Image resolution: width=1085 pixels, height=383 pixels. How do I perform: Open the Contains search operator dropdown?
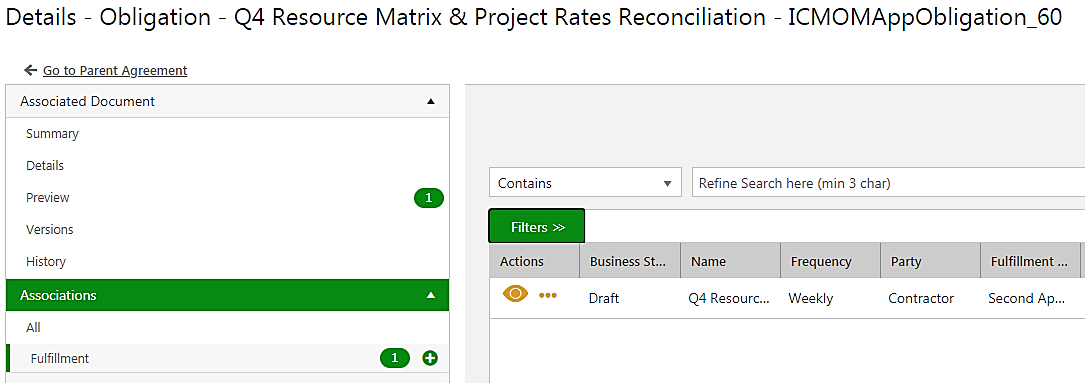pyautogui.click(x=585, y=184)
